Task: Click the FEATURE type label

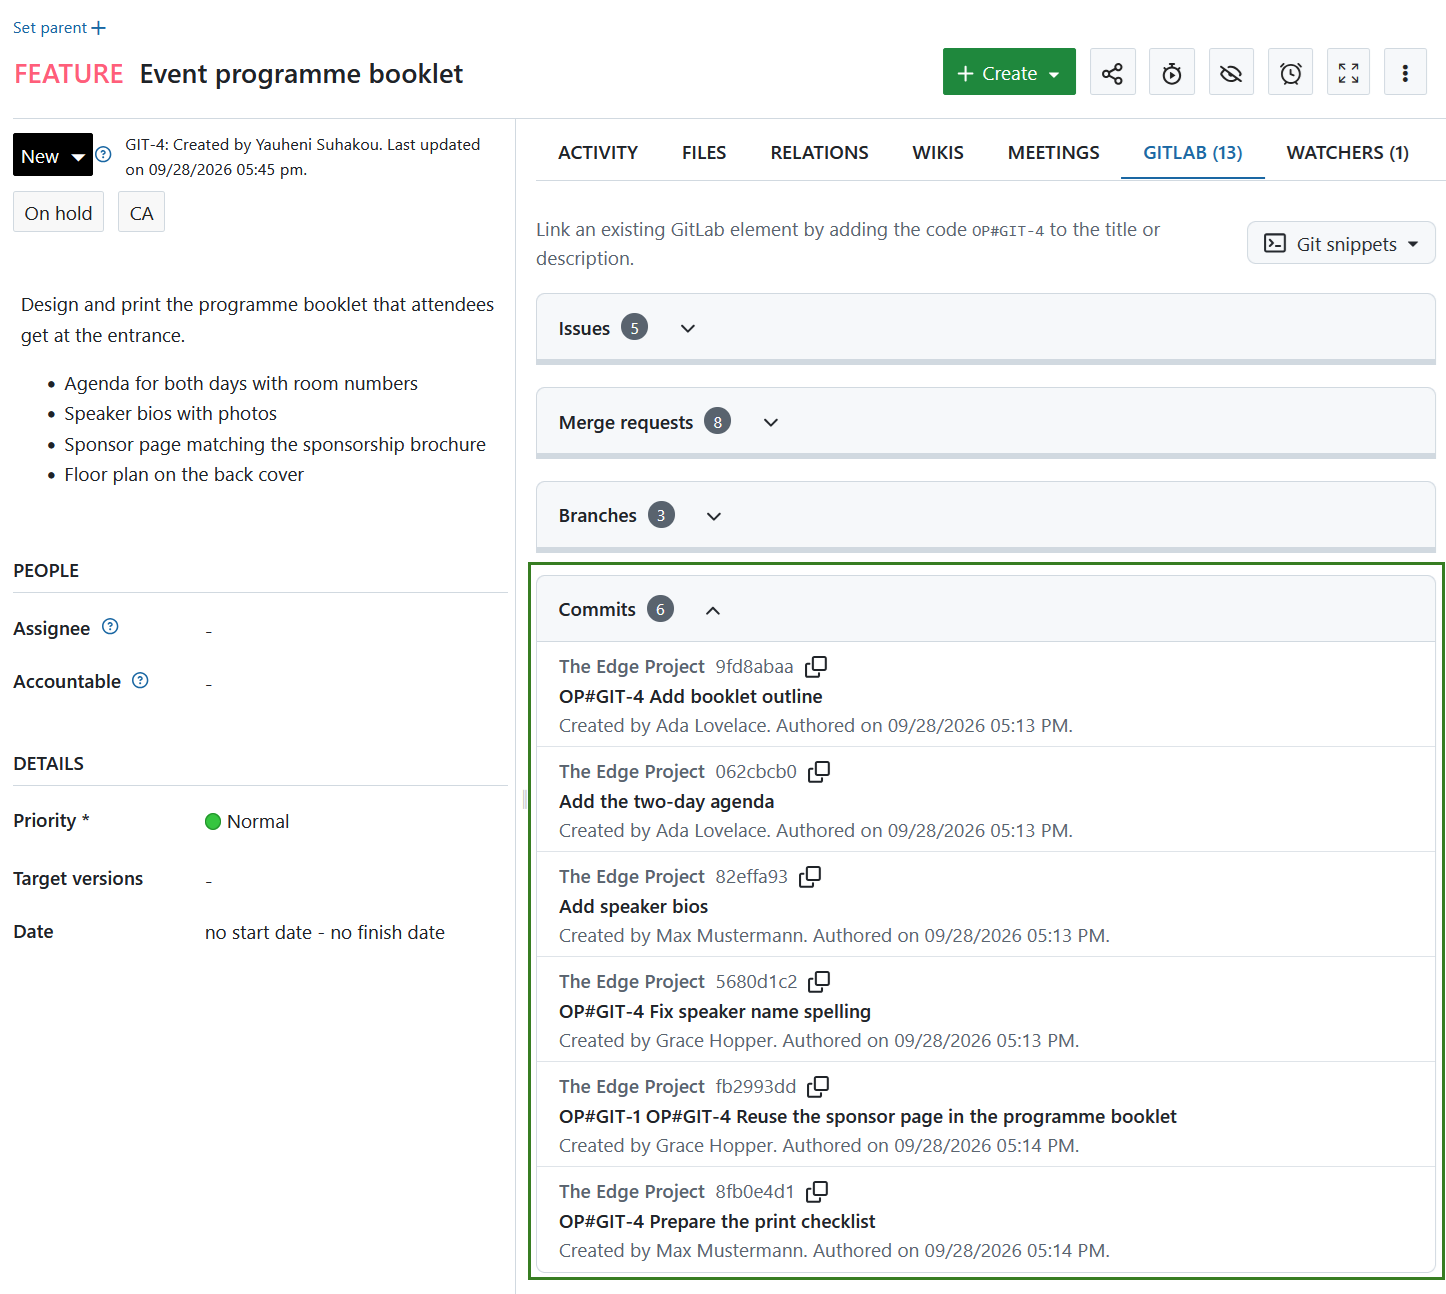Action: tap(69, 74)
